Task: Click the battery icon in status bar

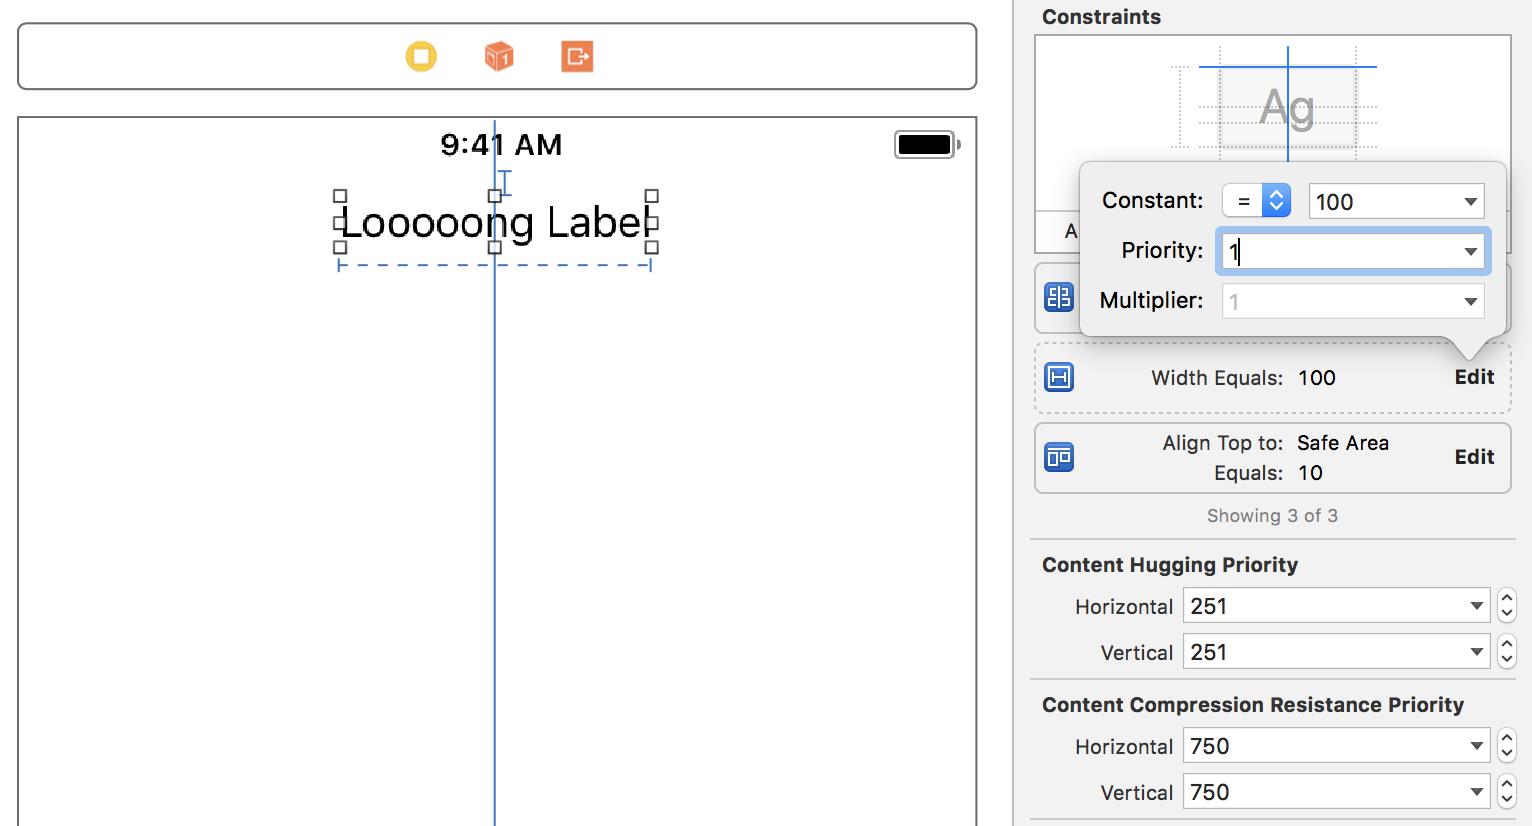Action: point(926,145)
